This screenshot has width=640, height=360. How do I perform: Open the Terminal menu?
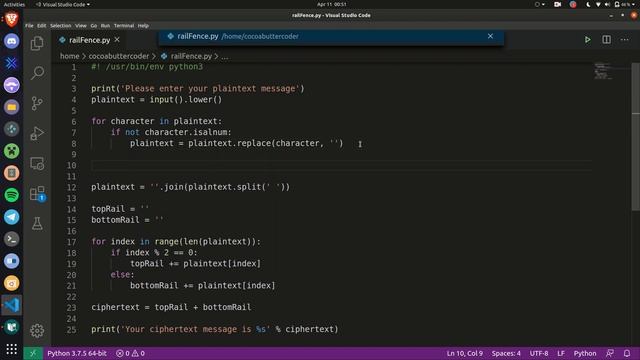(124, 25)
